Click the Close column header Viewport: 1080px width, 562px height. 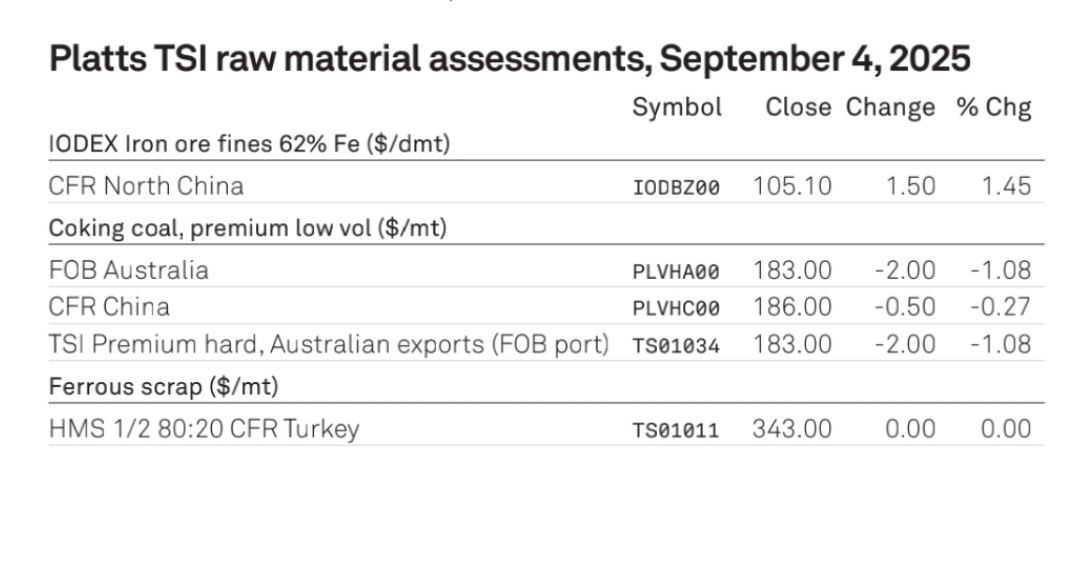[798, 107]
